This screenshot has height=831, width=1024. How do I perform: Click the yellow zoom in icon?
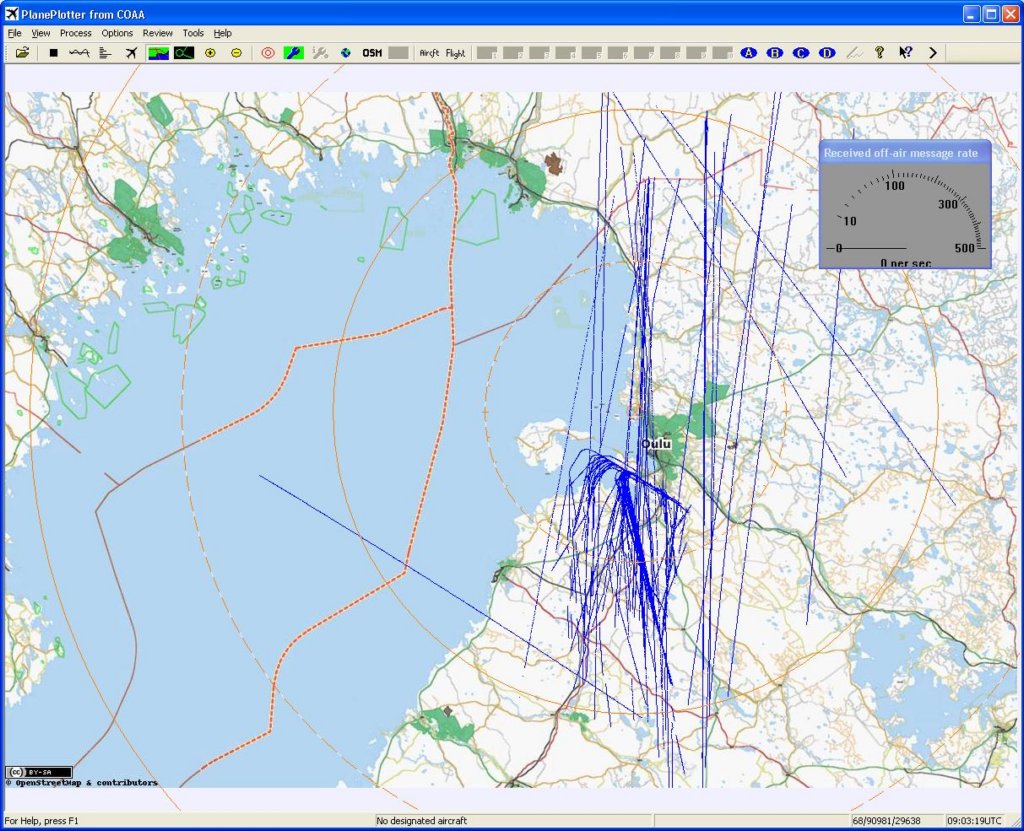pyautogui.click(x=210, y=53)
